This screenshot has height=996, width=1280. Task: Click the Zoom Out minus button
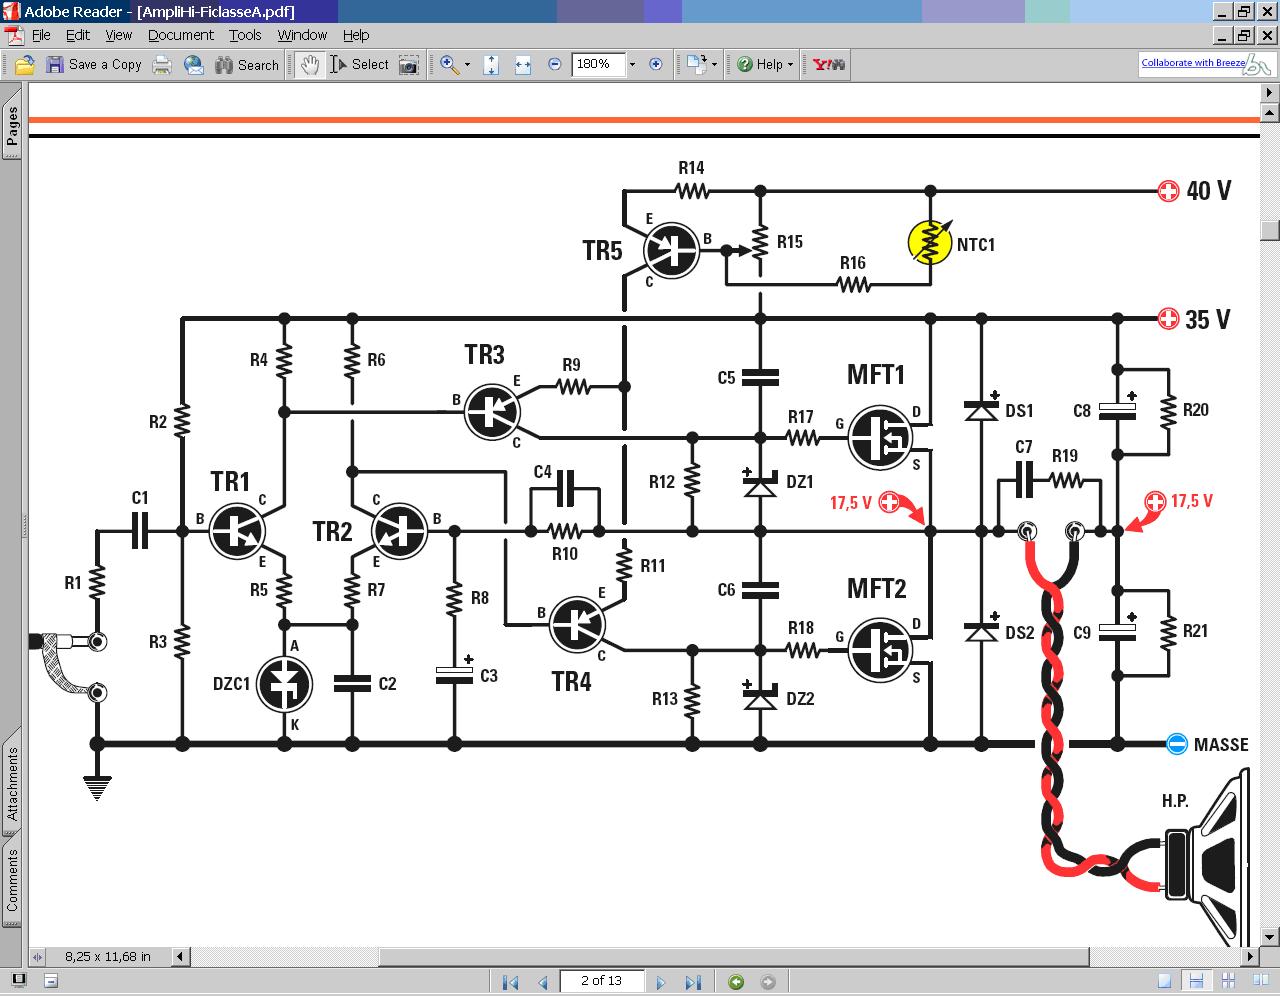tap(555, 65)
